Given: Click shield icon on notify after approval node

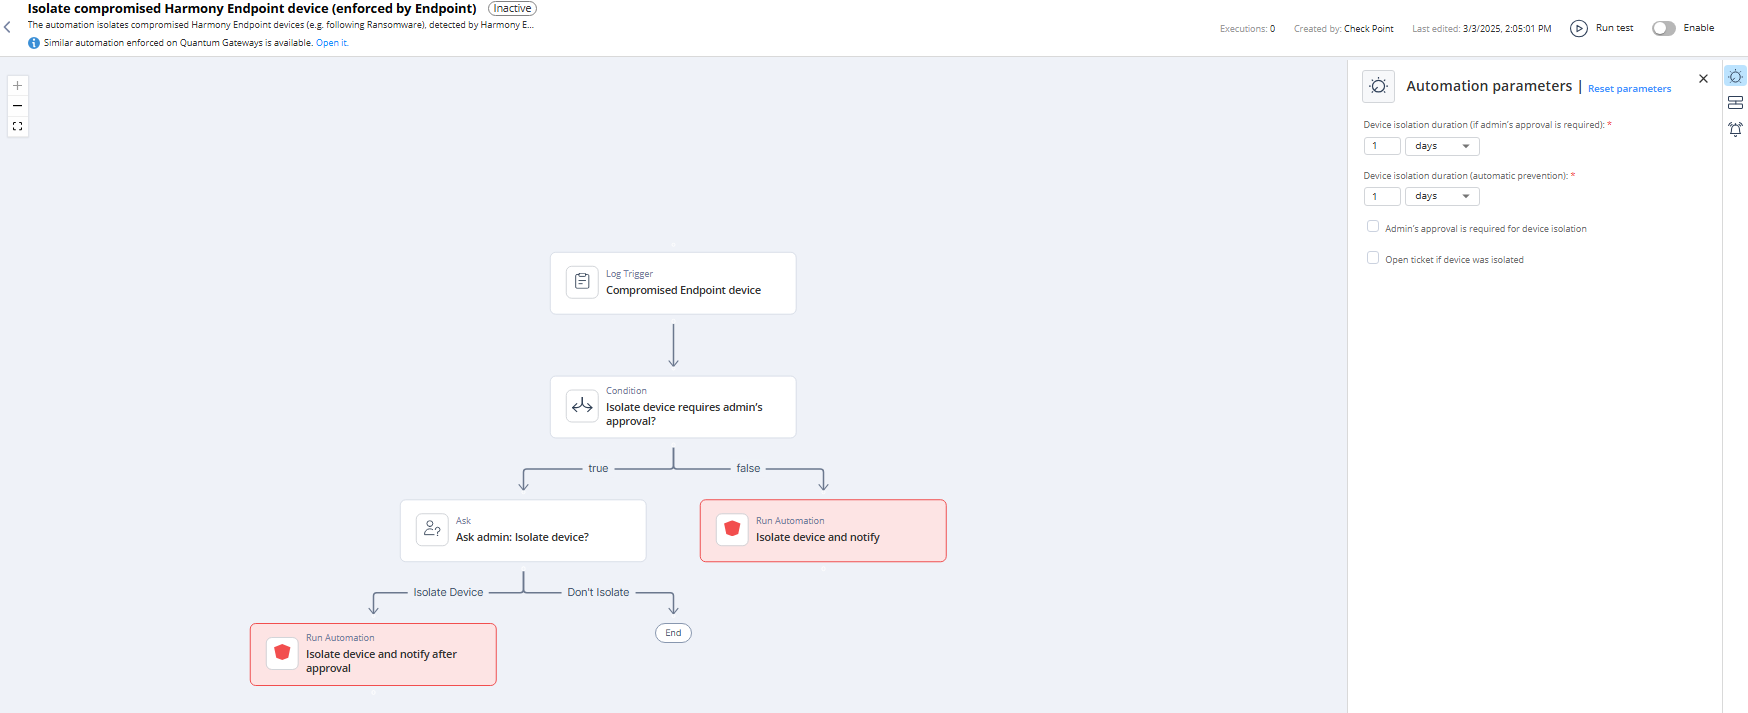Looking at the screenshot, I should click(x=282, y=653).
